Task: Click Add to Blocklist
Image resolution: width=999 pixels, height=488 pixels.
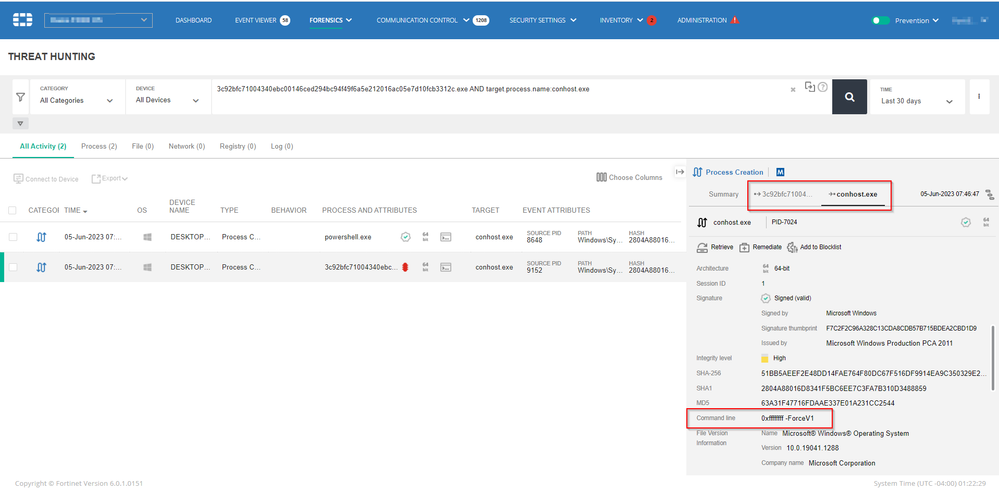Action: (x=814, y=247)
